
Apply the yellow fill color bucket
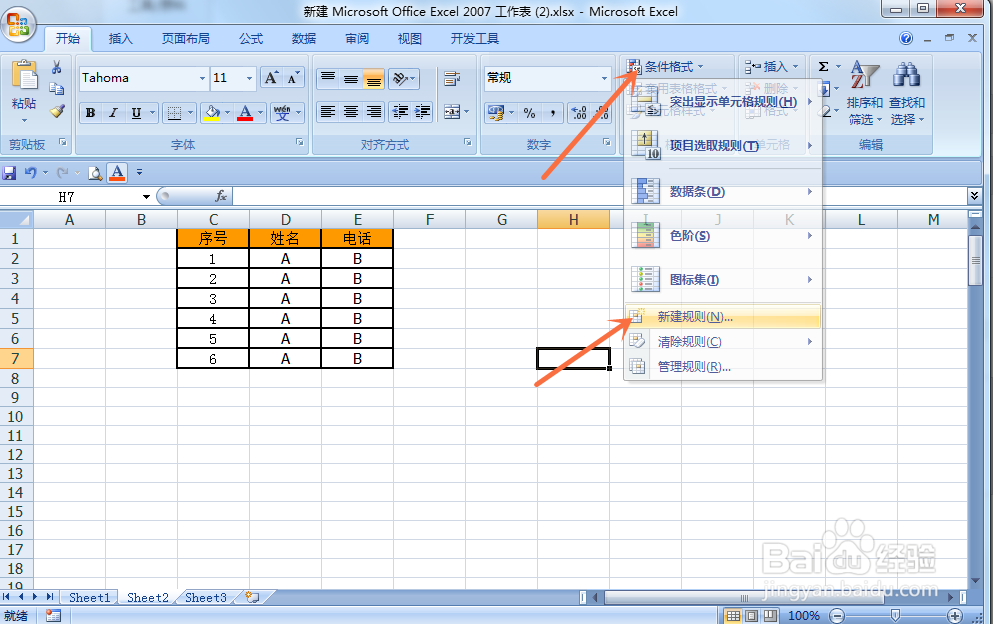tap(212, 113)
